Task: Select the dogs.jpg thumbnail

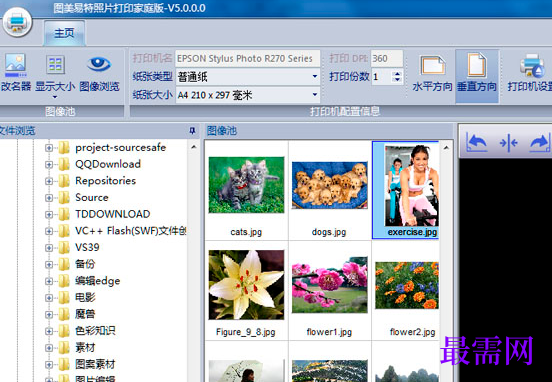Action: click(330, 185)
